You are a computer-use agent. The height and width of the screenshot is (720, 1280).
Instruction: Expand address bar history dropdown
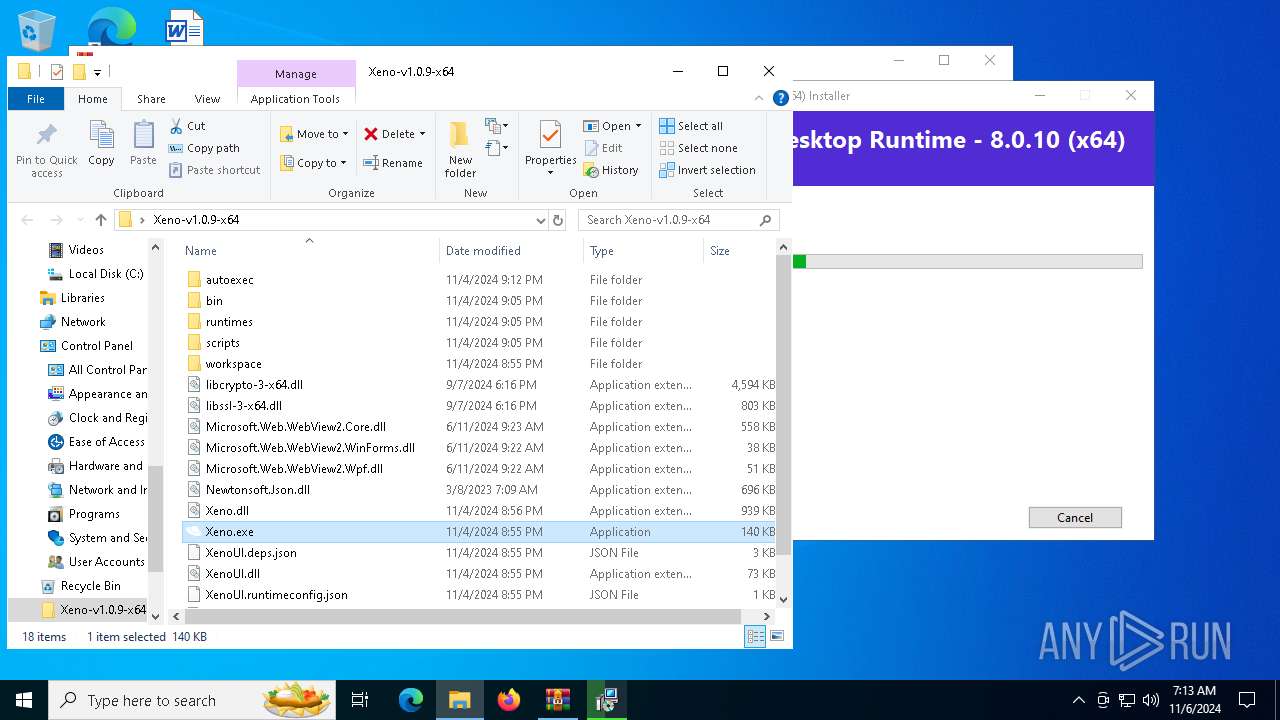pos(541,220)
